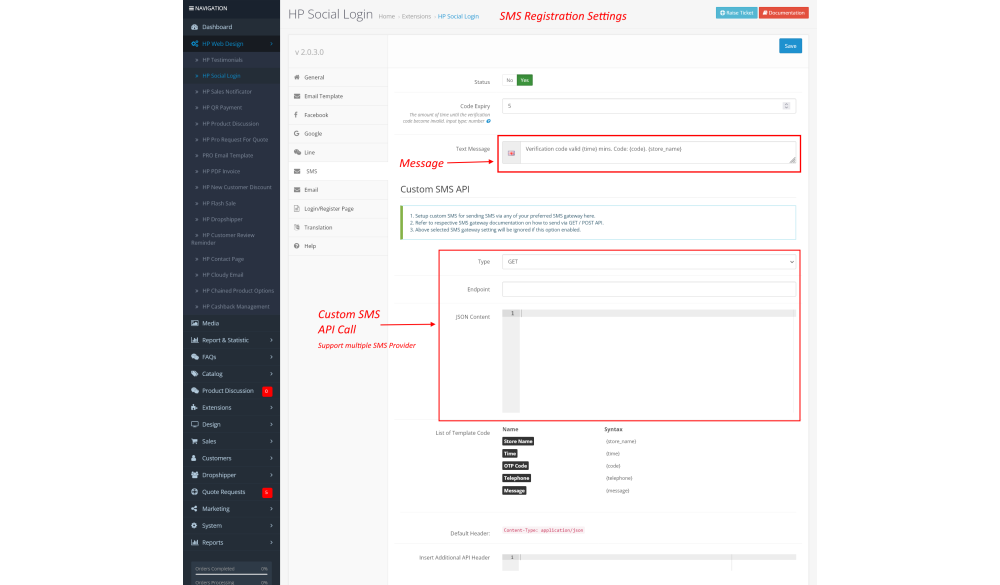This screenshot has width=1000, height=585.
Task: Click the Code Expiry number stepper
Action: (786, 107)
